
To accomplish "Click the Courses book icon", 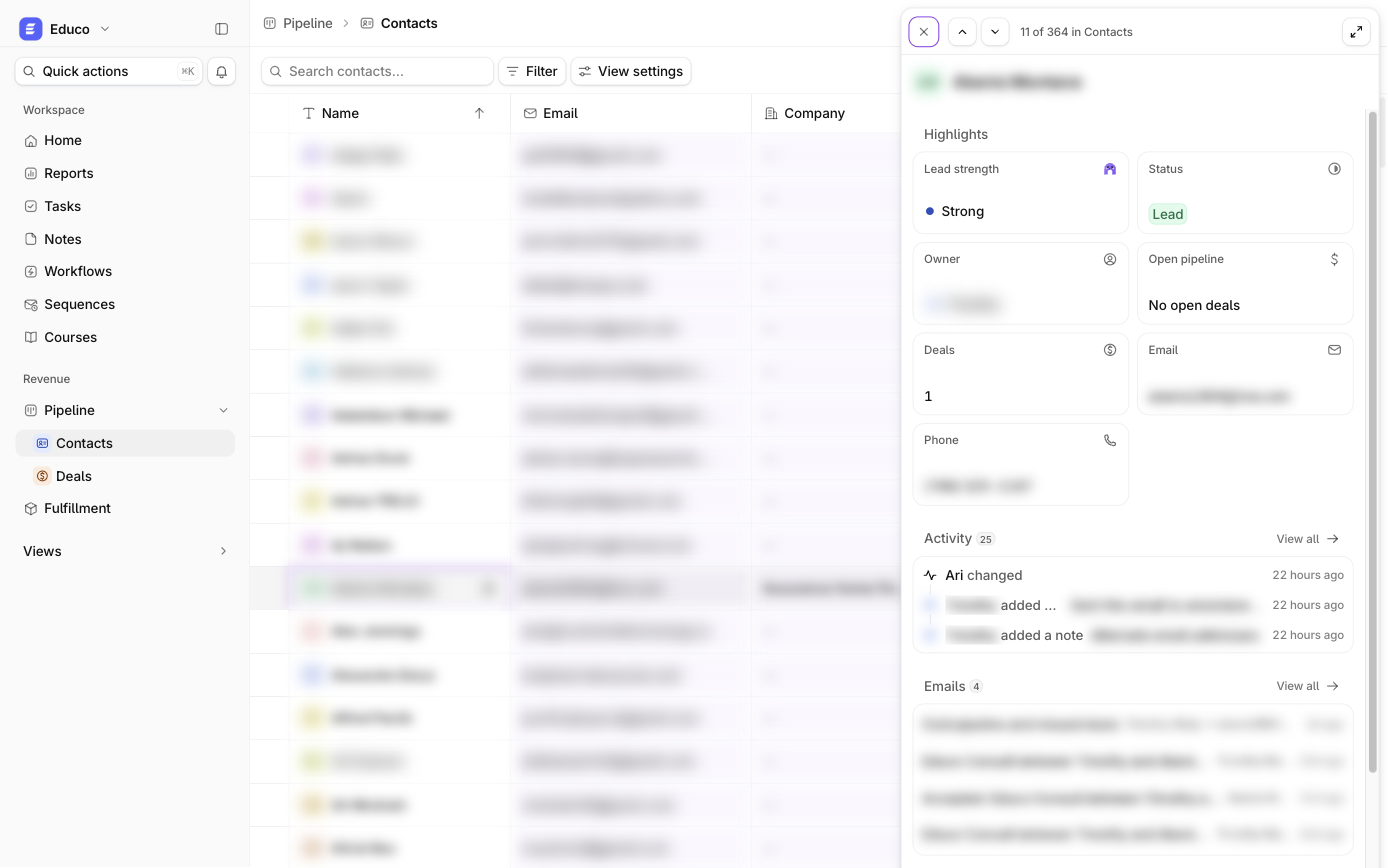I will tap(31, 337).
